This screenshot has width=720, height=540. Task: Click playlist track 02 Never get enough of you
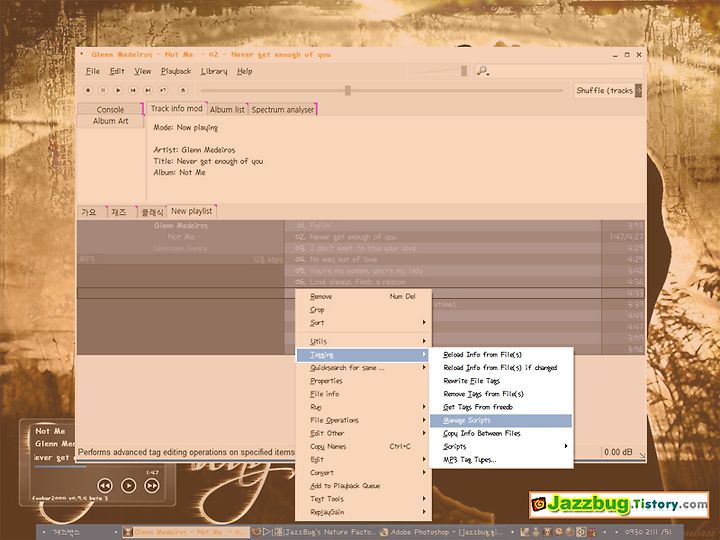click(x=464, y=237)
